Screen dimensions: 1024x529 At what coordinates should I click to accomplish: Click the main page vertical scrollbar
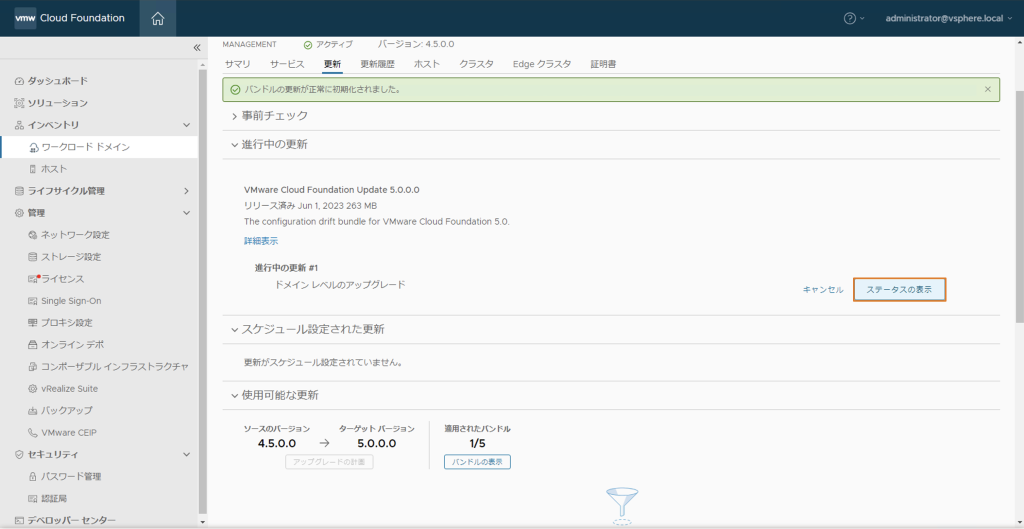[1019, 200]
